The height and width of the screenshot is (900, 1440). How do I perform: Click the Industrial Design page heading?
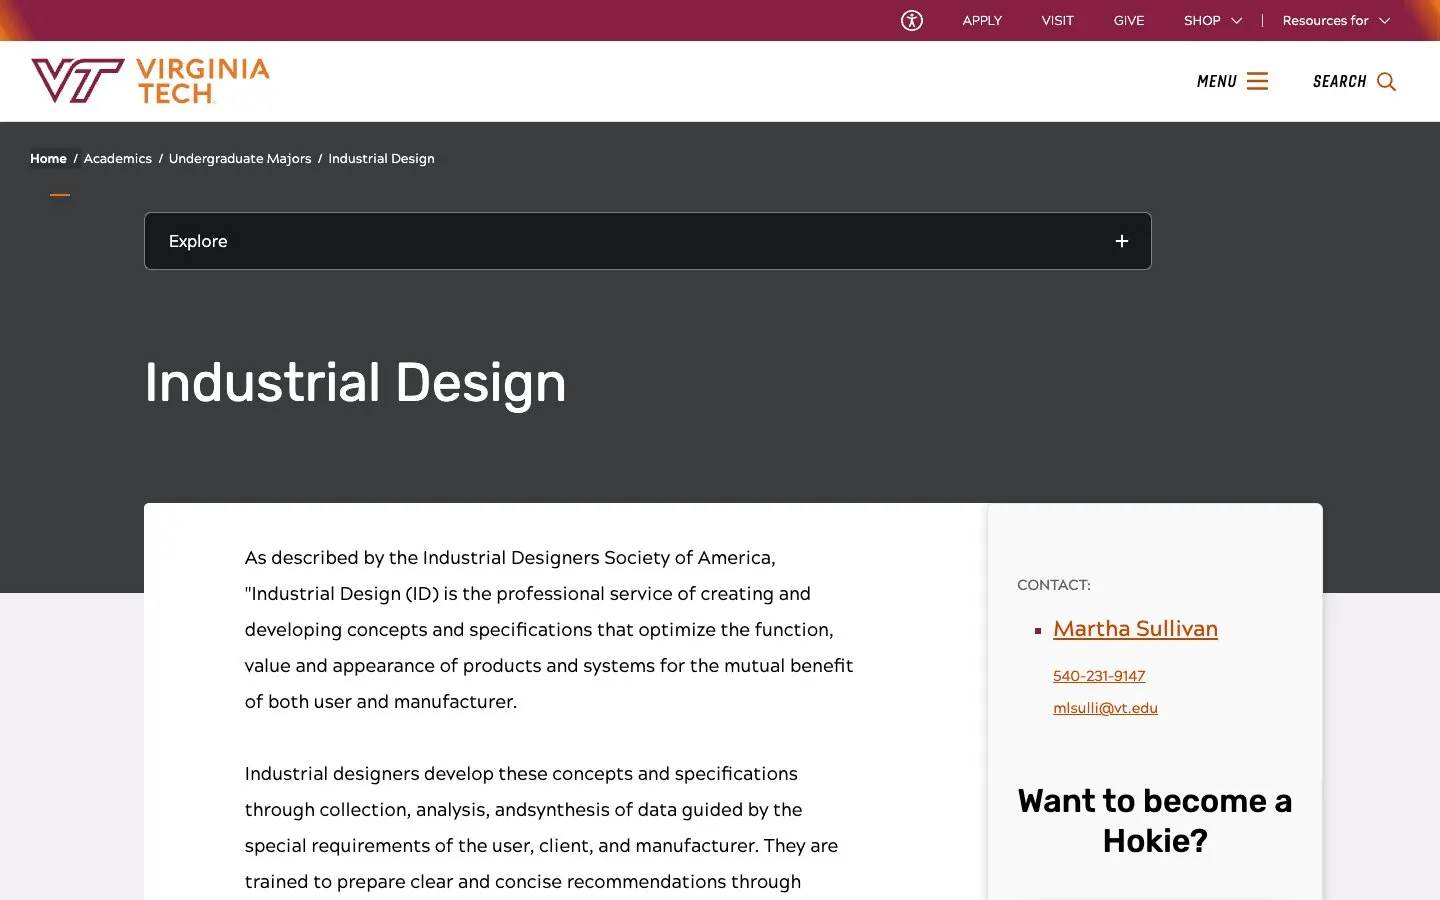click(x=355, y=383)
